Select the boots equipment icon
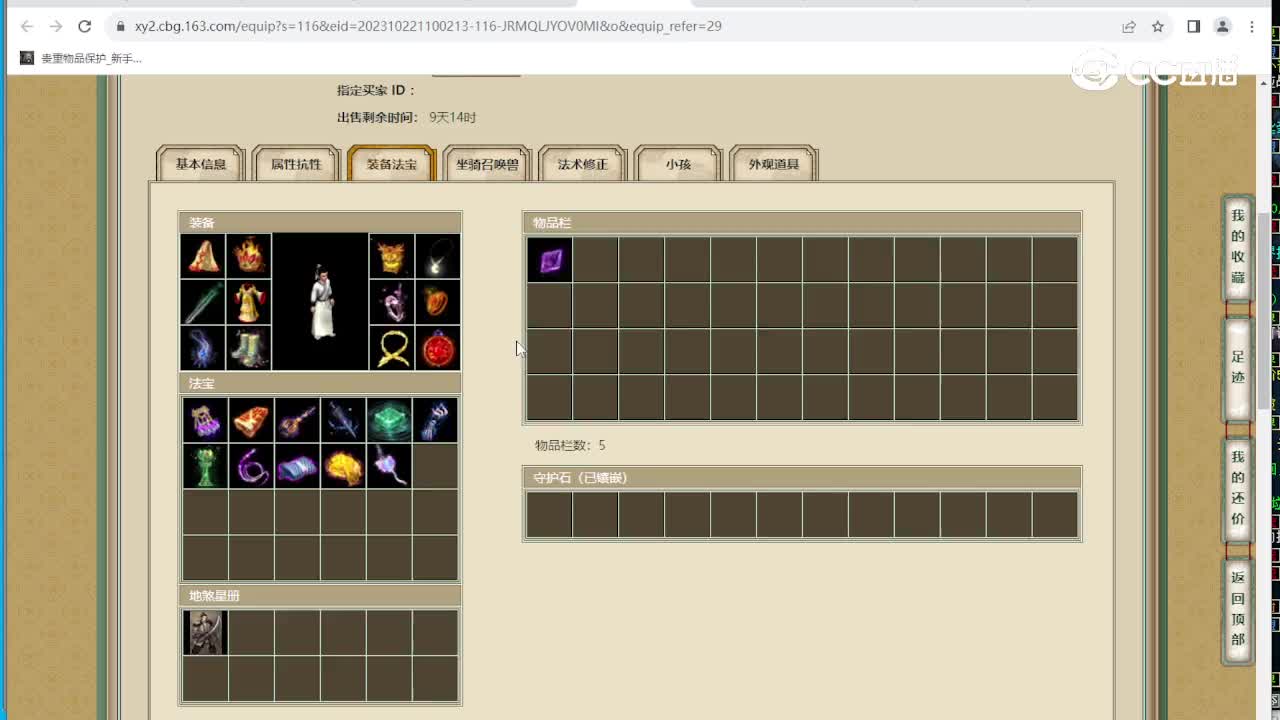1280x720 pixels. 249,348
